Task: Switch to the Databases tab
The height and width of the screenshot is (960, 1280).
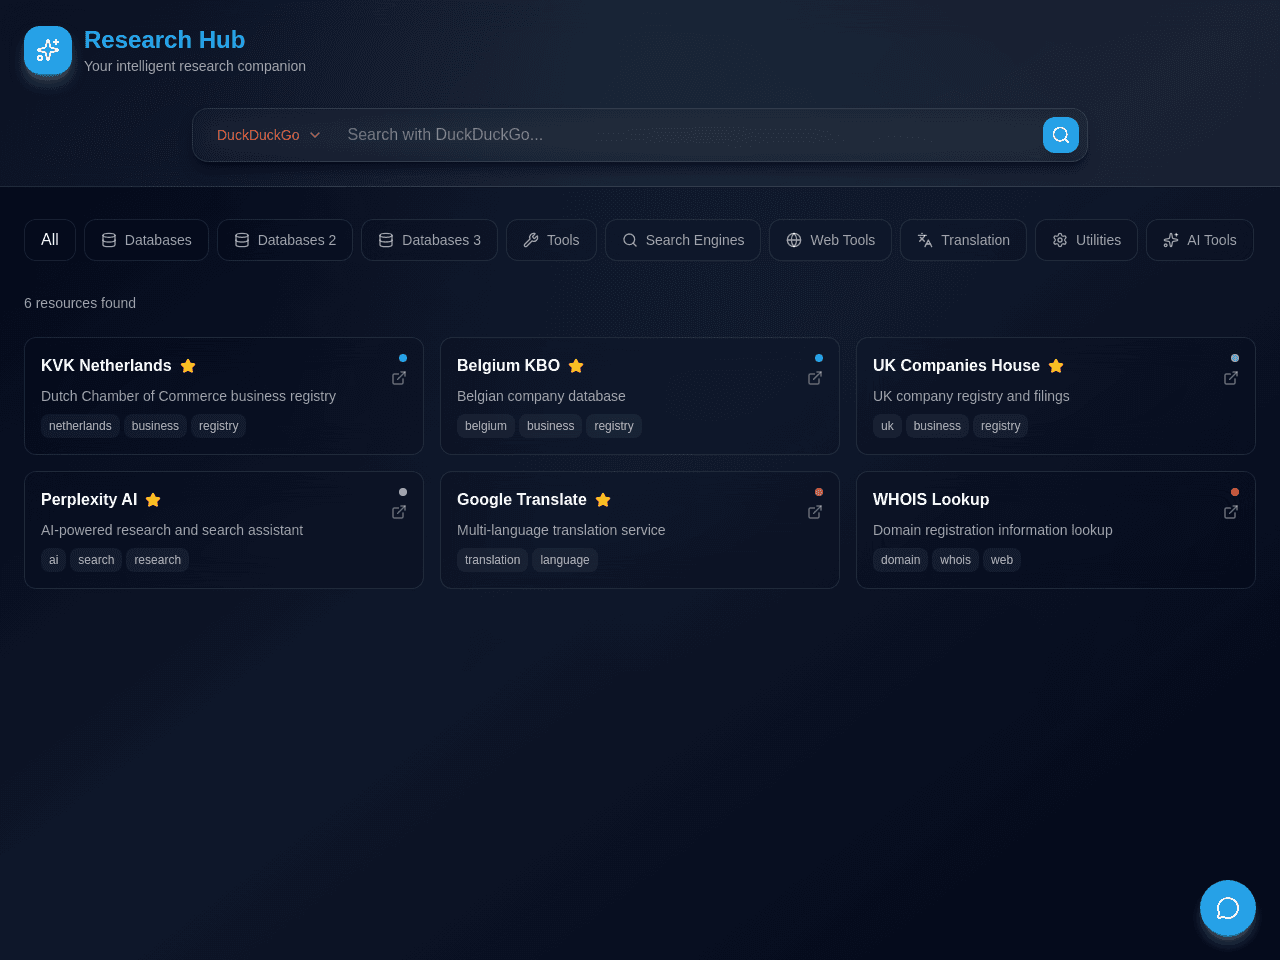Action: [146, 240]
